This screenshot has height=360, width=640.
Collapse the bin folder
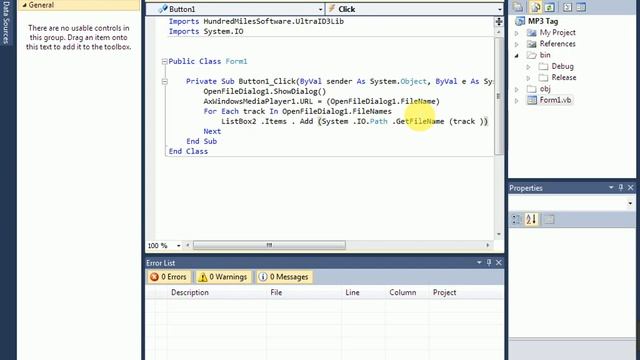click(517, 55)
